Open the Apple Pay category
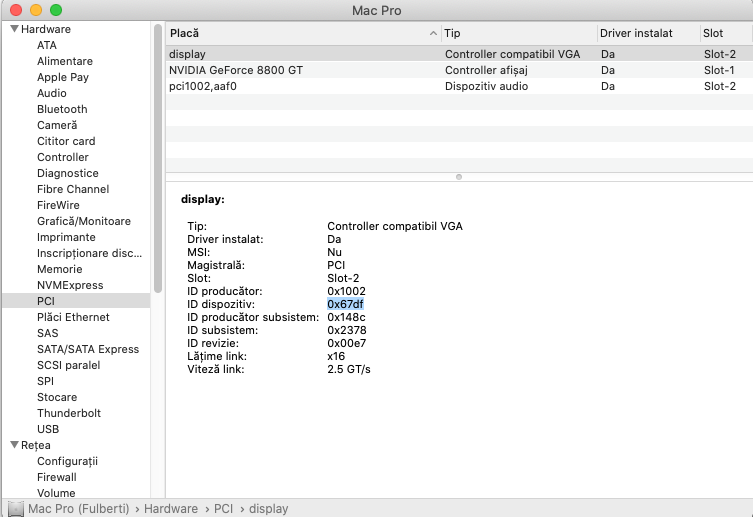 63,77
